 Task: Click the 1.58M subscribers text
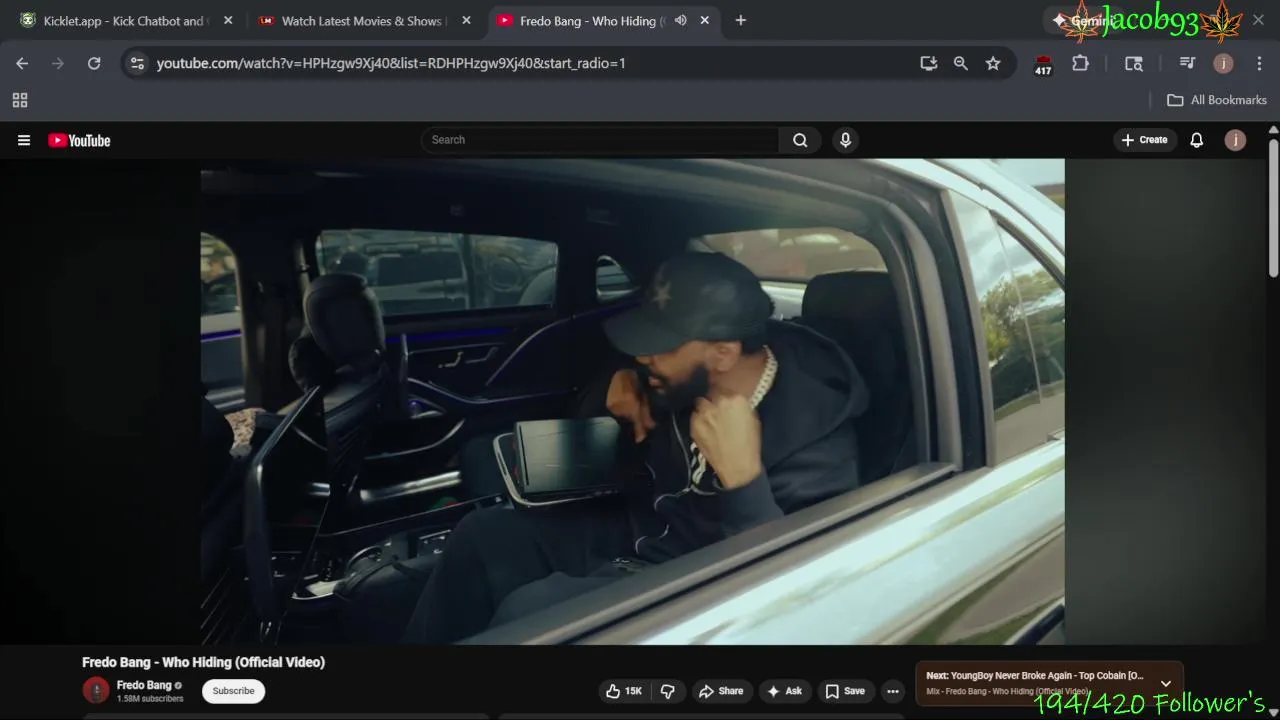pyautogui.click(x=150, y=699)
